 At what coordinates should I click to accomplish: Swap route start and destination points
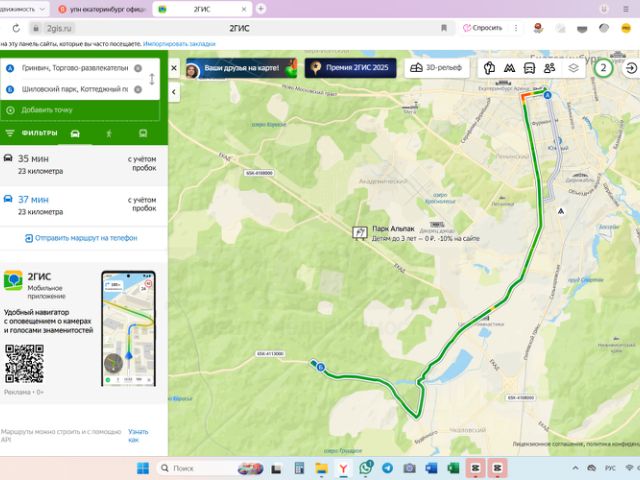152,79
